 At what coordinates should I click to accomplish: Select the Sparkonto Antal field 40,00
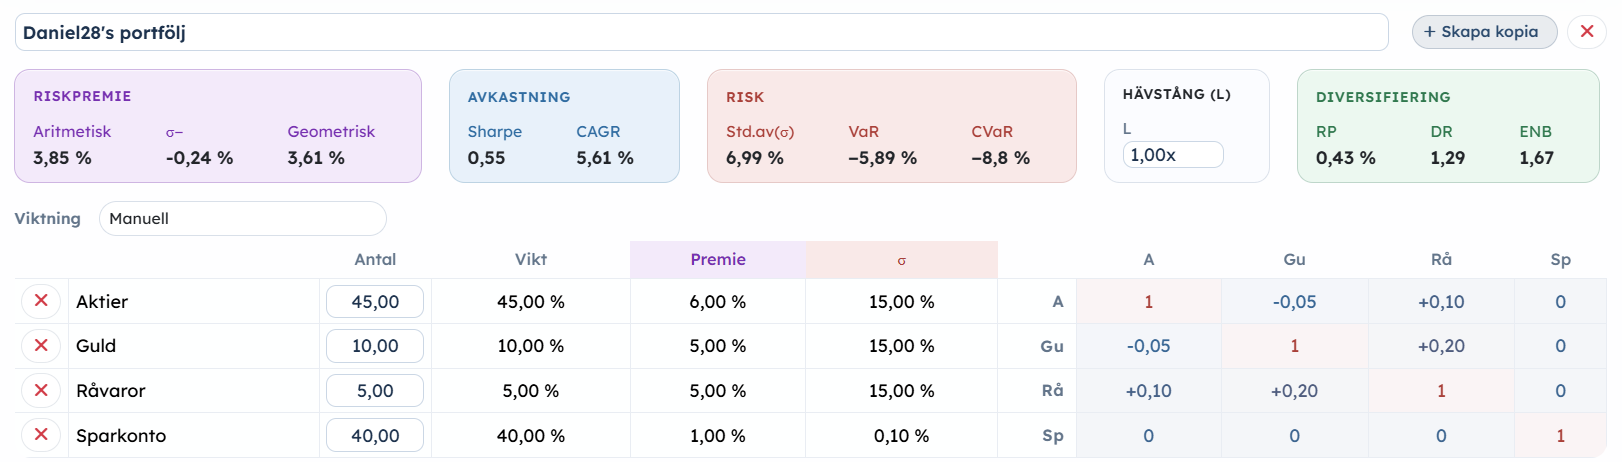tap(375, 436)
